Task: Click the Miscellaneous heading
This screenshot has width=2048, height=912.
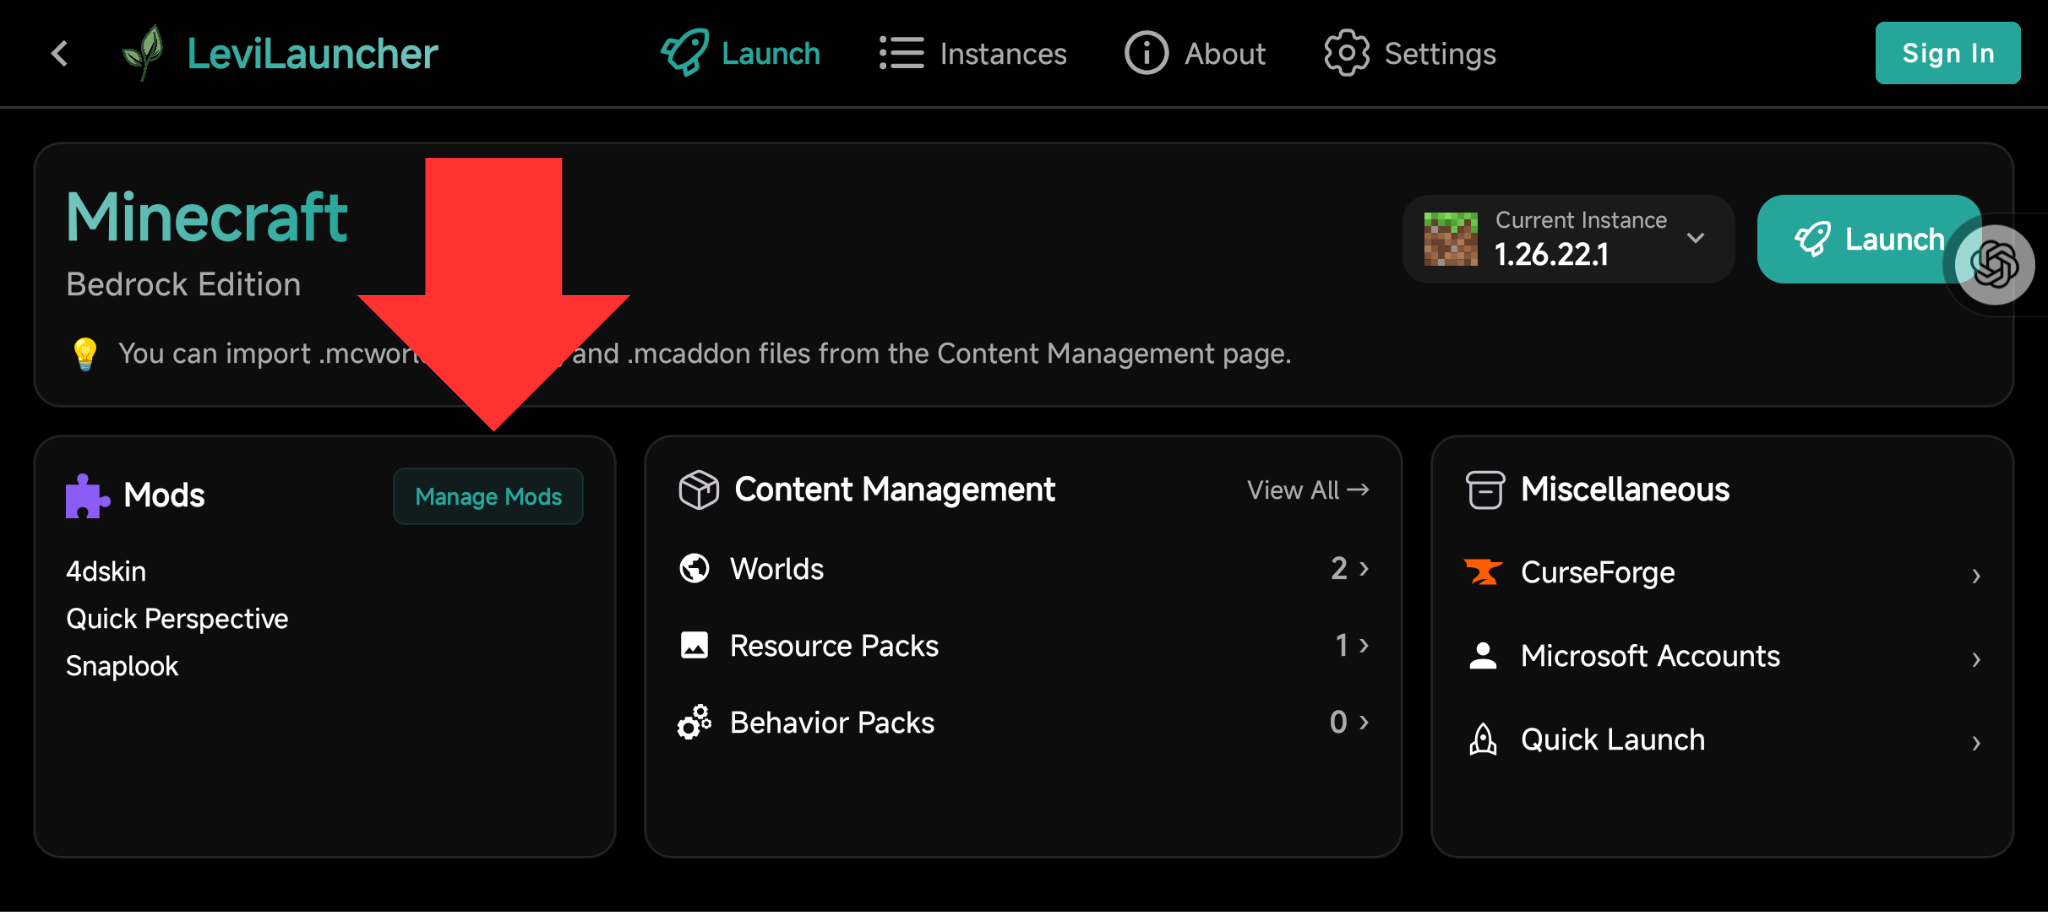Action: point(1625,490)
